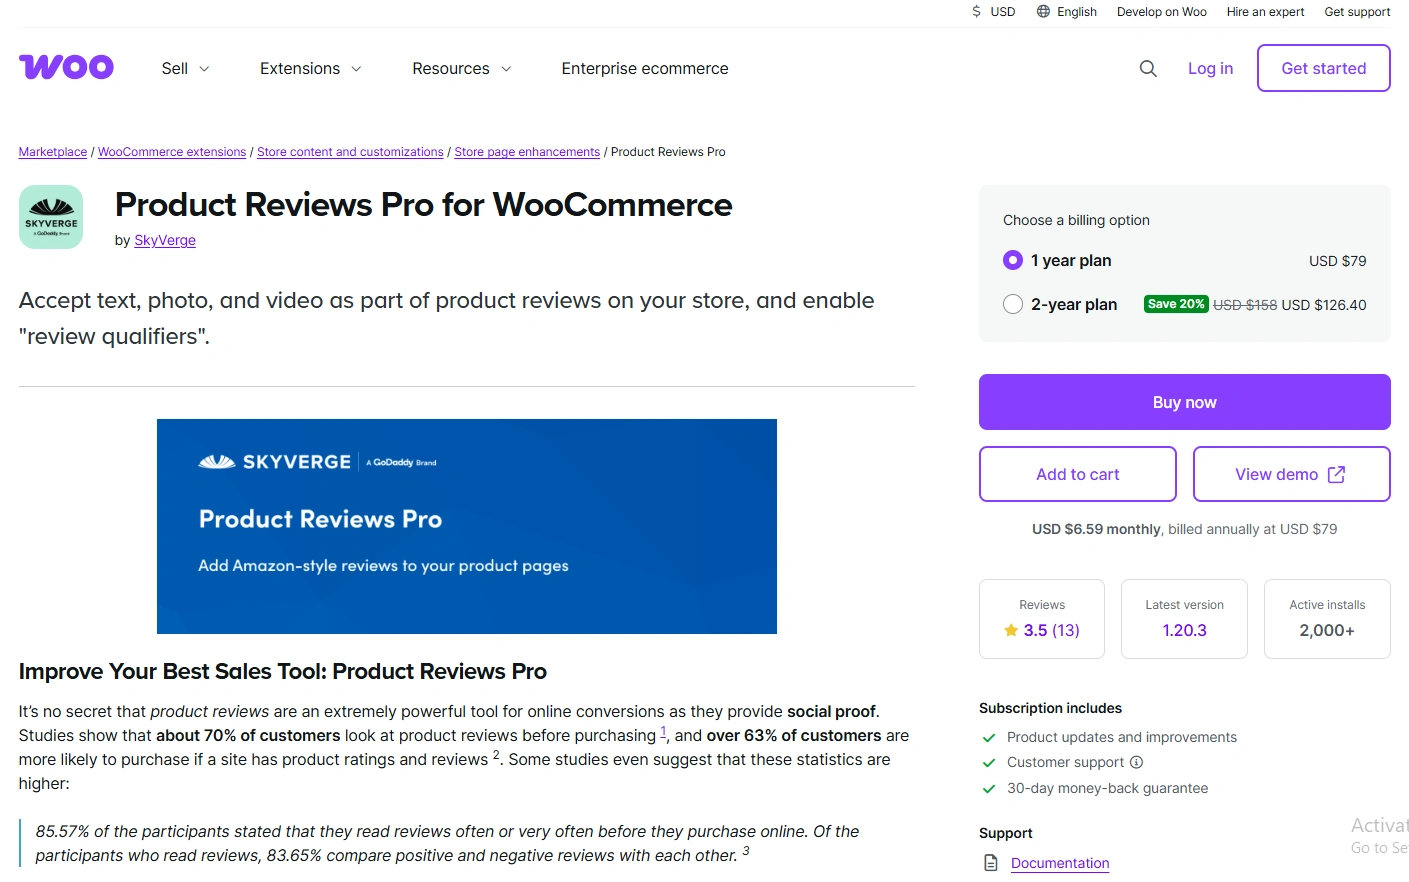This screenshot has width=1409, height=882.
Task: Open the Extensions dropdown
Action: pyautogui.click(x=309, y=68)
